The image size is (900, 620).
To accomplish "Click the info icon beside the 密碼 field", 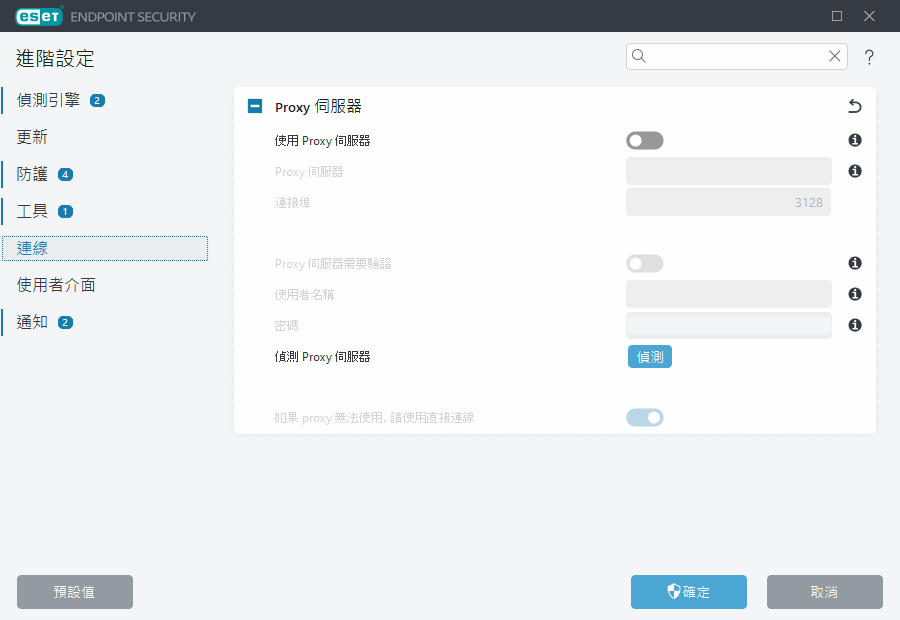I will click(x=854, y=324).
